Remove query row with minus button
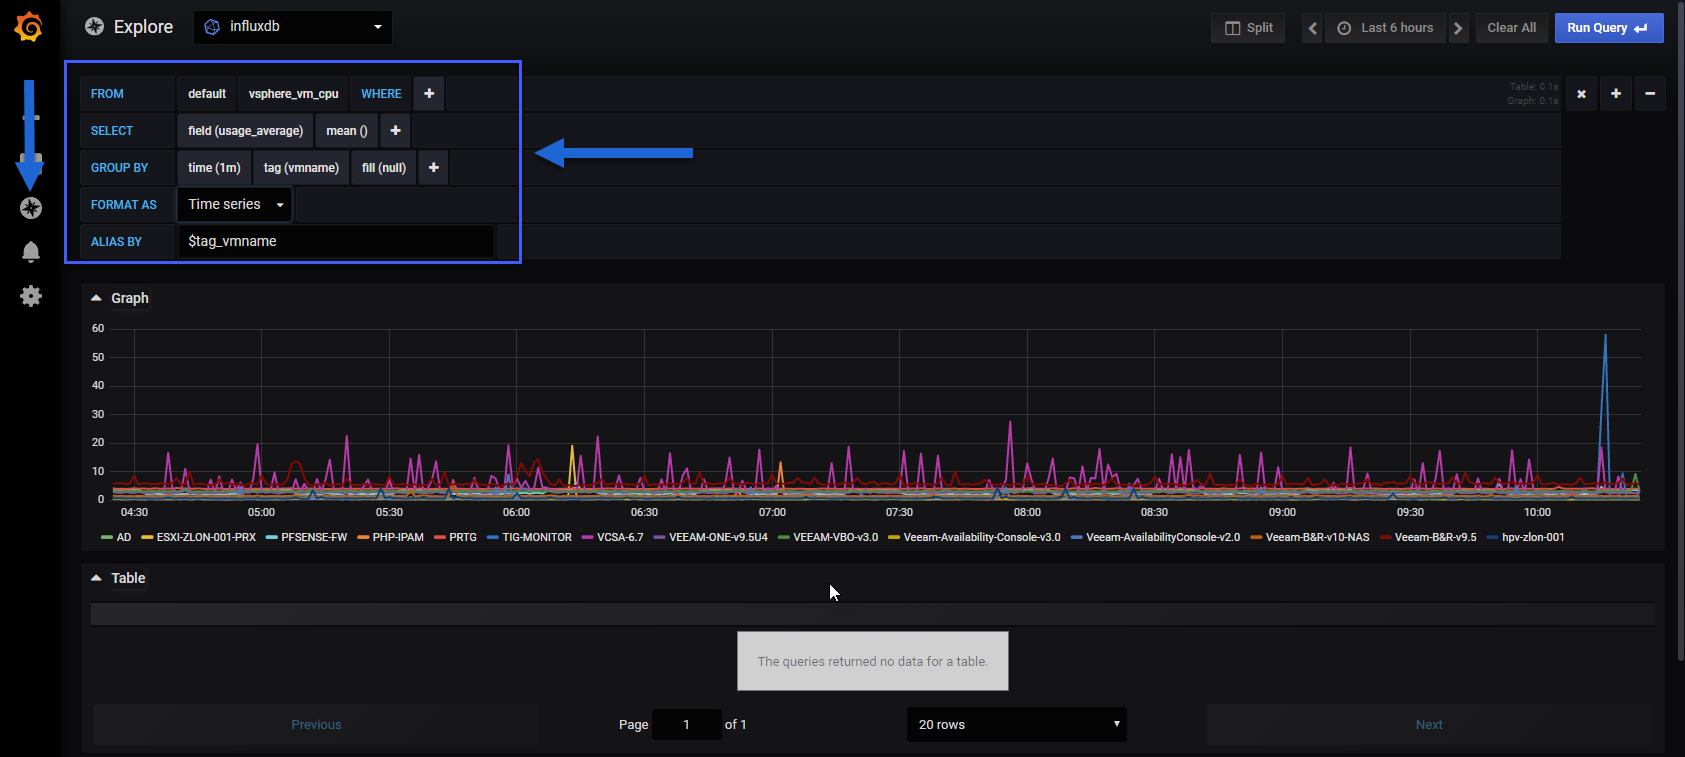Viewport: 1685px width, 757px height. [x=1650, y=94]
